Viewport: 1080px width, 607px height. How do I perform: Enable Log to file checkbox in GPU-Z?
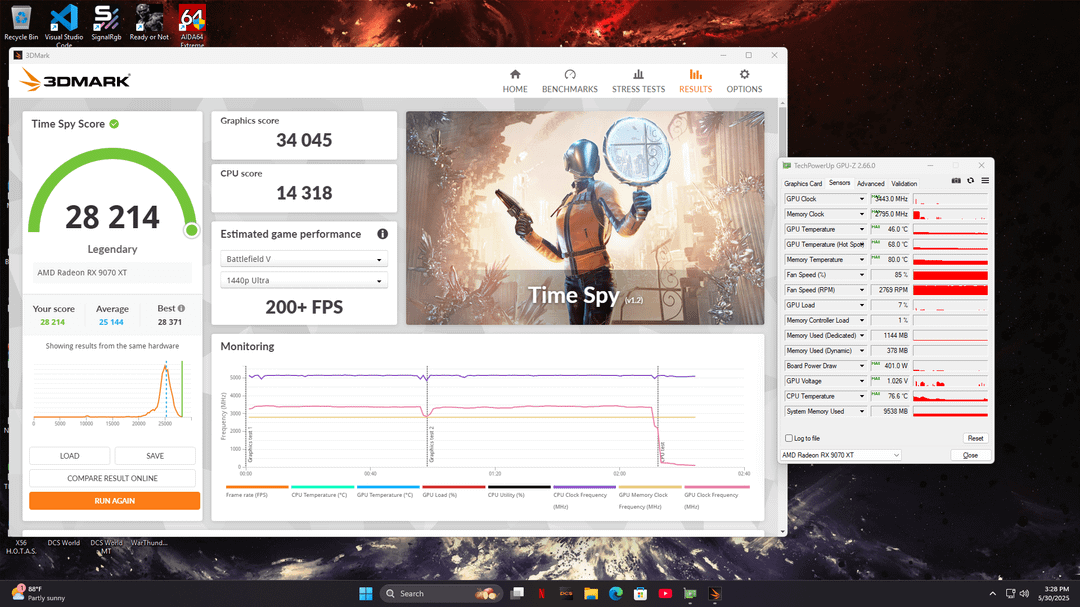(x=789, y=438)
